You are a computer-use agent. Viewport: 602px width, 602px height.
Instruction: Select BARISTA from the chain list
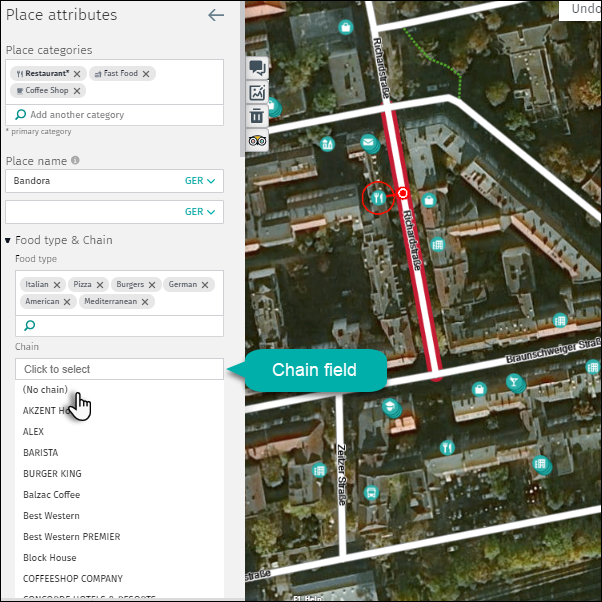click(x=41, y=453)
